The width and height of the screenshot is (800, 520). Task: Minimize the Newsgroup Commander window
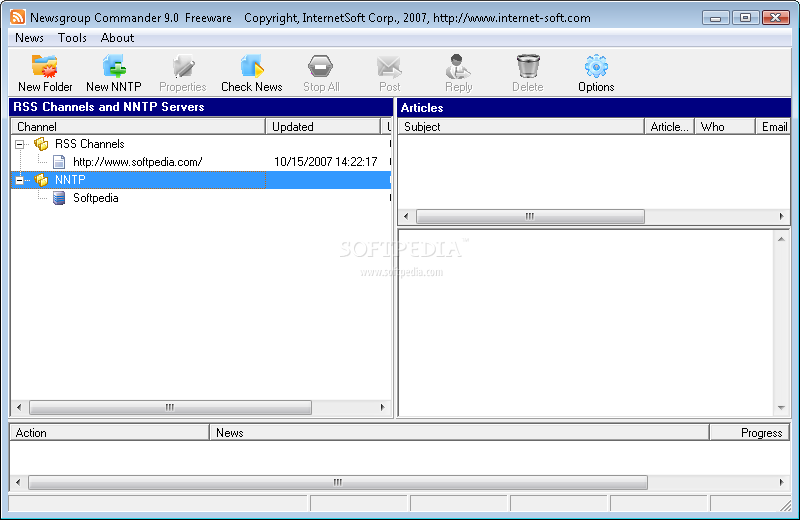pos(715,18)
